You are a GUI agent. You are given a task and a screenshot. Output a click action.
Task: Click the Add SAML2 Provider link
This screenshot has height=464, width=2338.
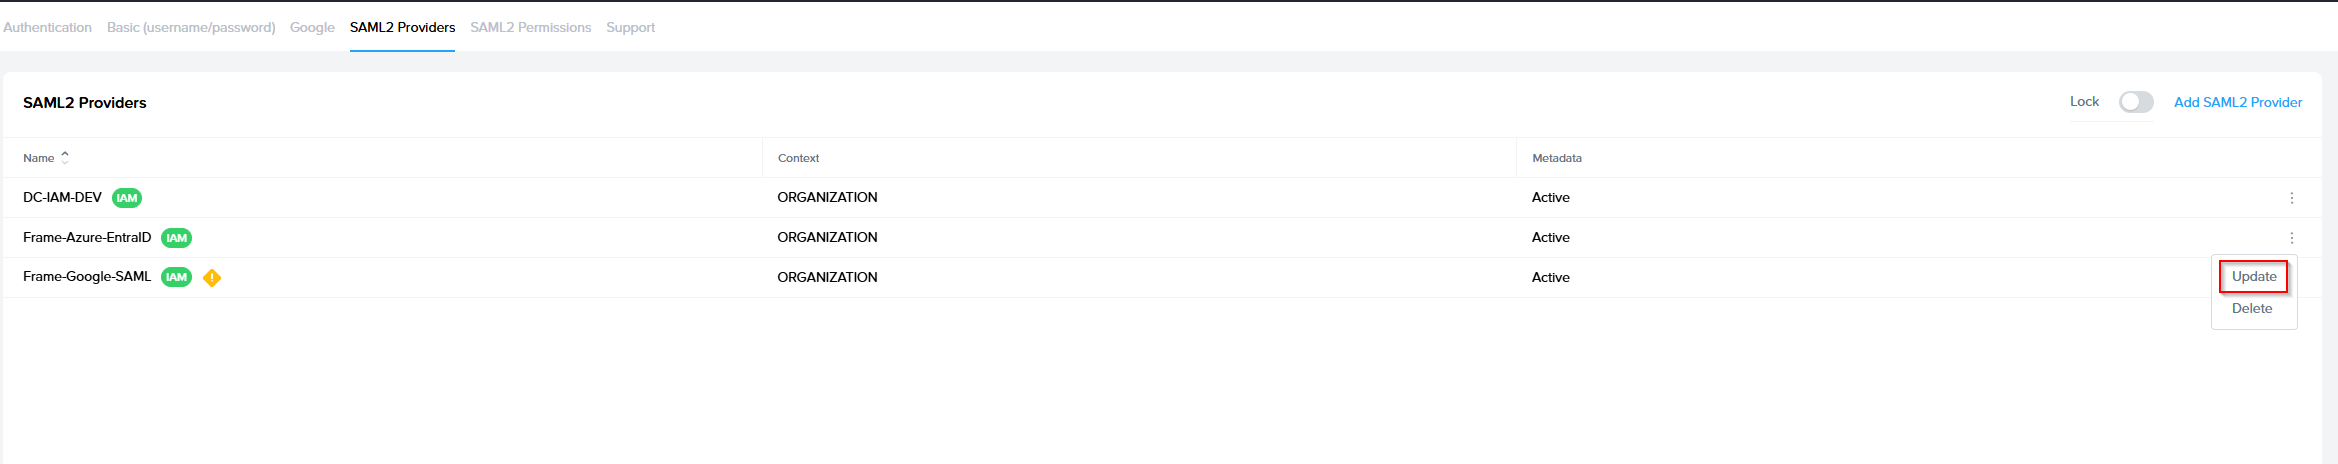pos(2237,103)
